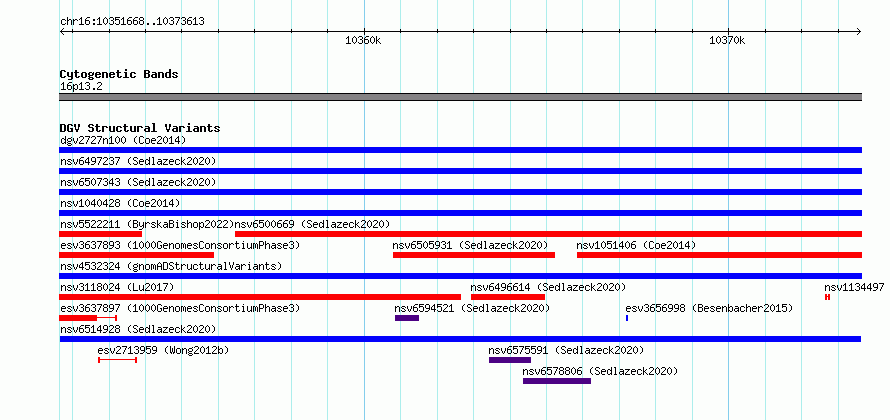The height and width of the screenshot is (420, 890).
Task: Open the nsv6500669 (Sedlazeck2020) variant label
Action: 313,224
